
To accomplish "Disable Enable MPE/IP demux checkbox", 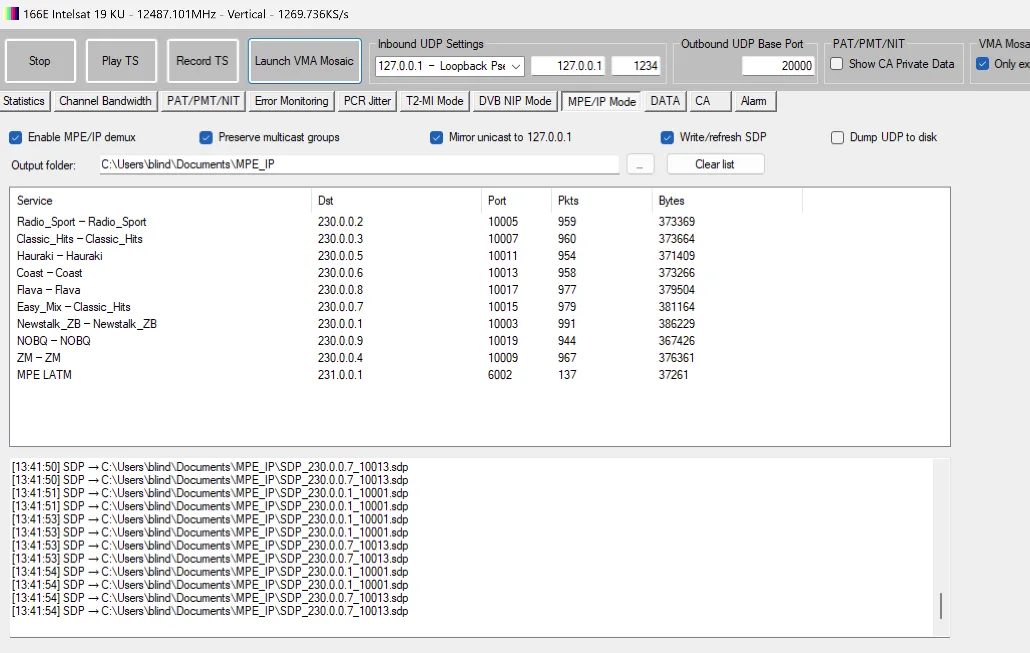I will tap(16, 137).
